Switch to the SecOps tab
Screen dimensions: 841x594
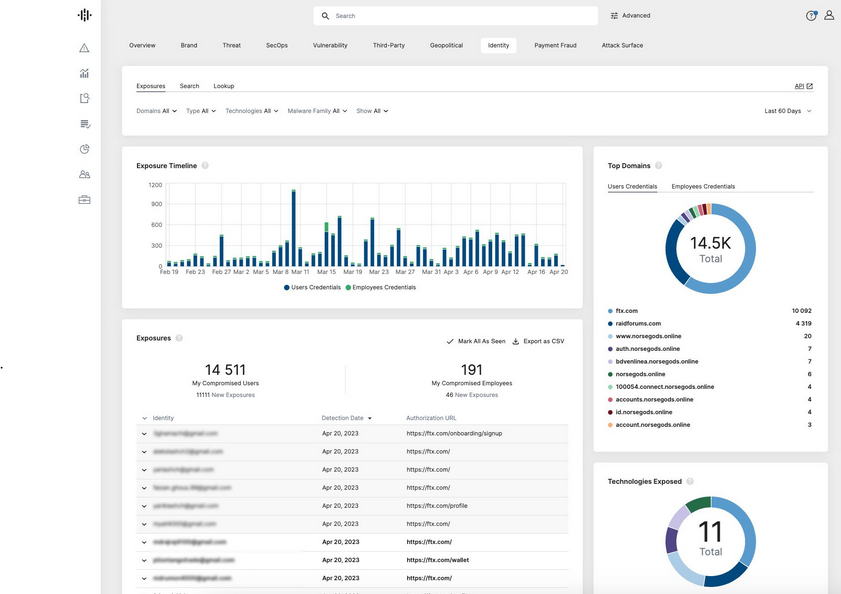[x=277, y=46]
